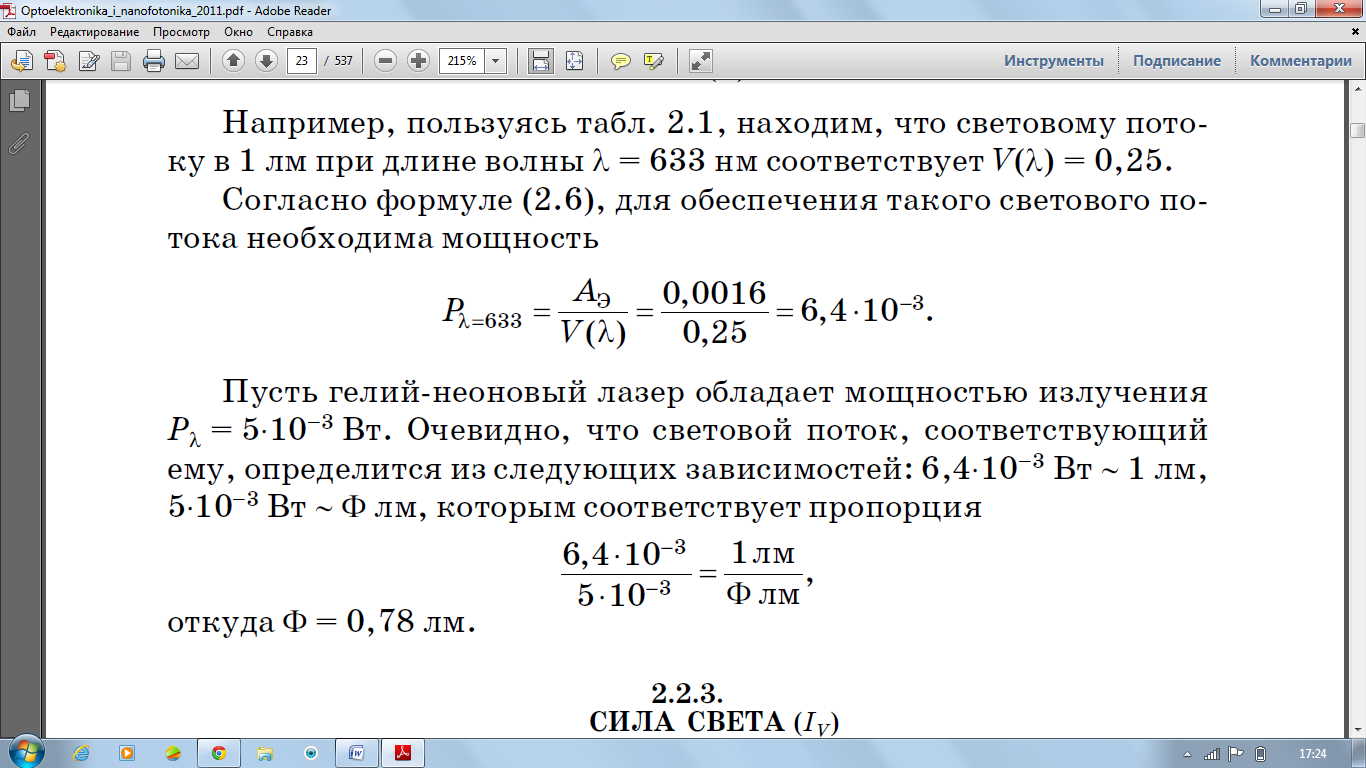Open the Просмотр menu

181,32
